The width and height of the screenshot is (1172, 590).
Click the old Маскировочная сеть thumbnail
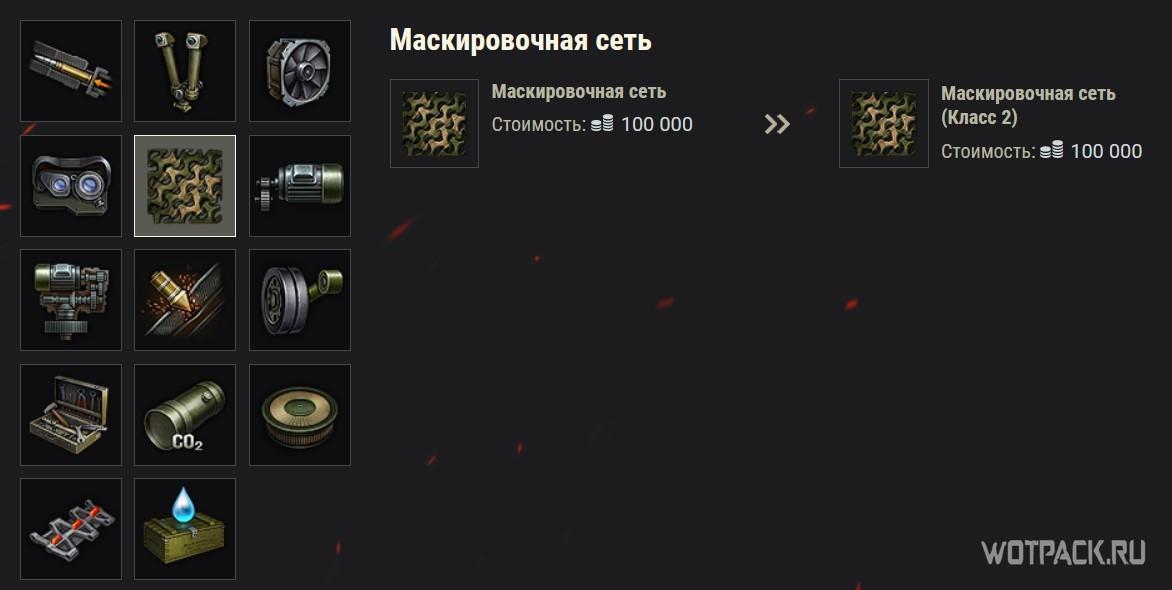(434, 123)
